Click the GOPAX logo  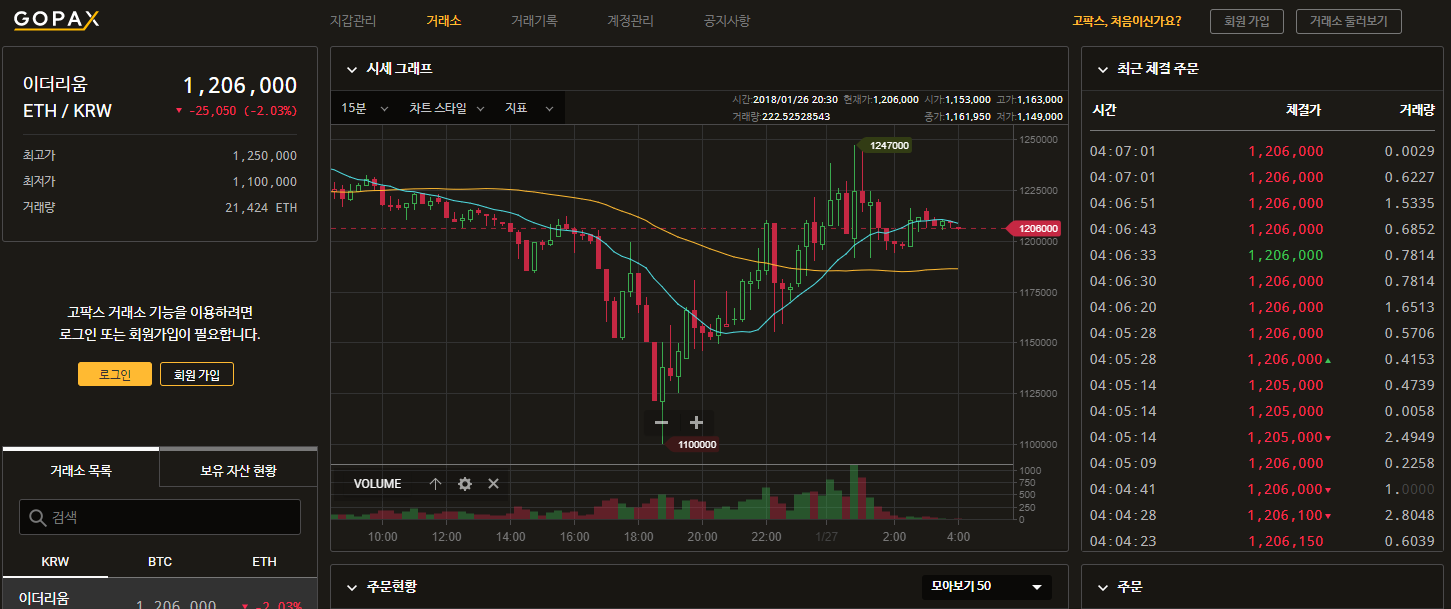56,21
